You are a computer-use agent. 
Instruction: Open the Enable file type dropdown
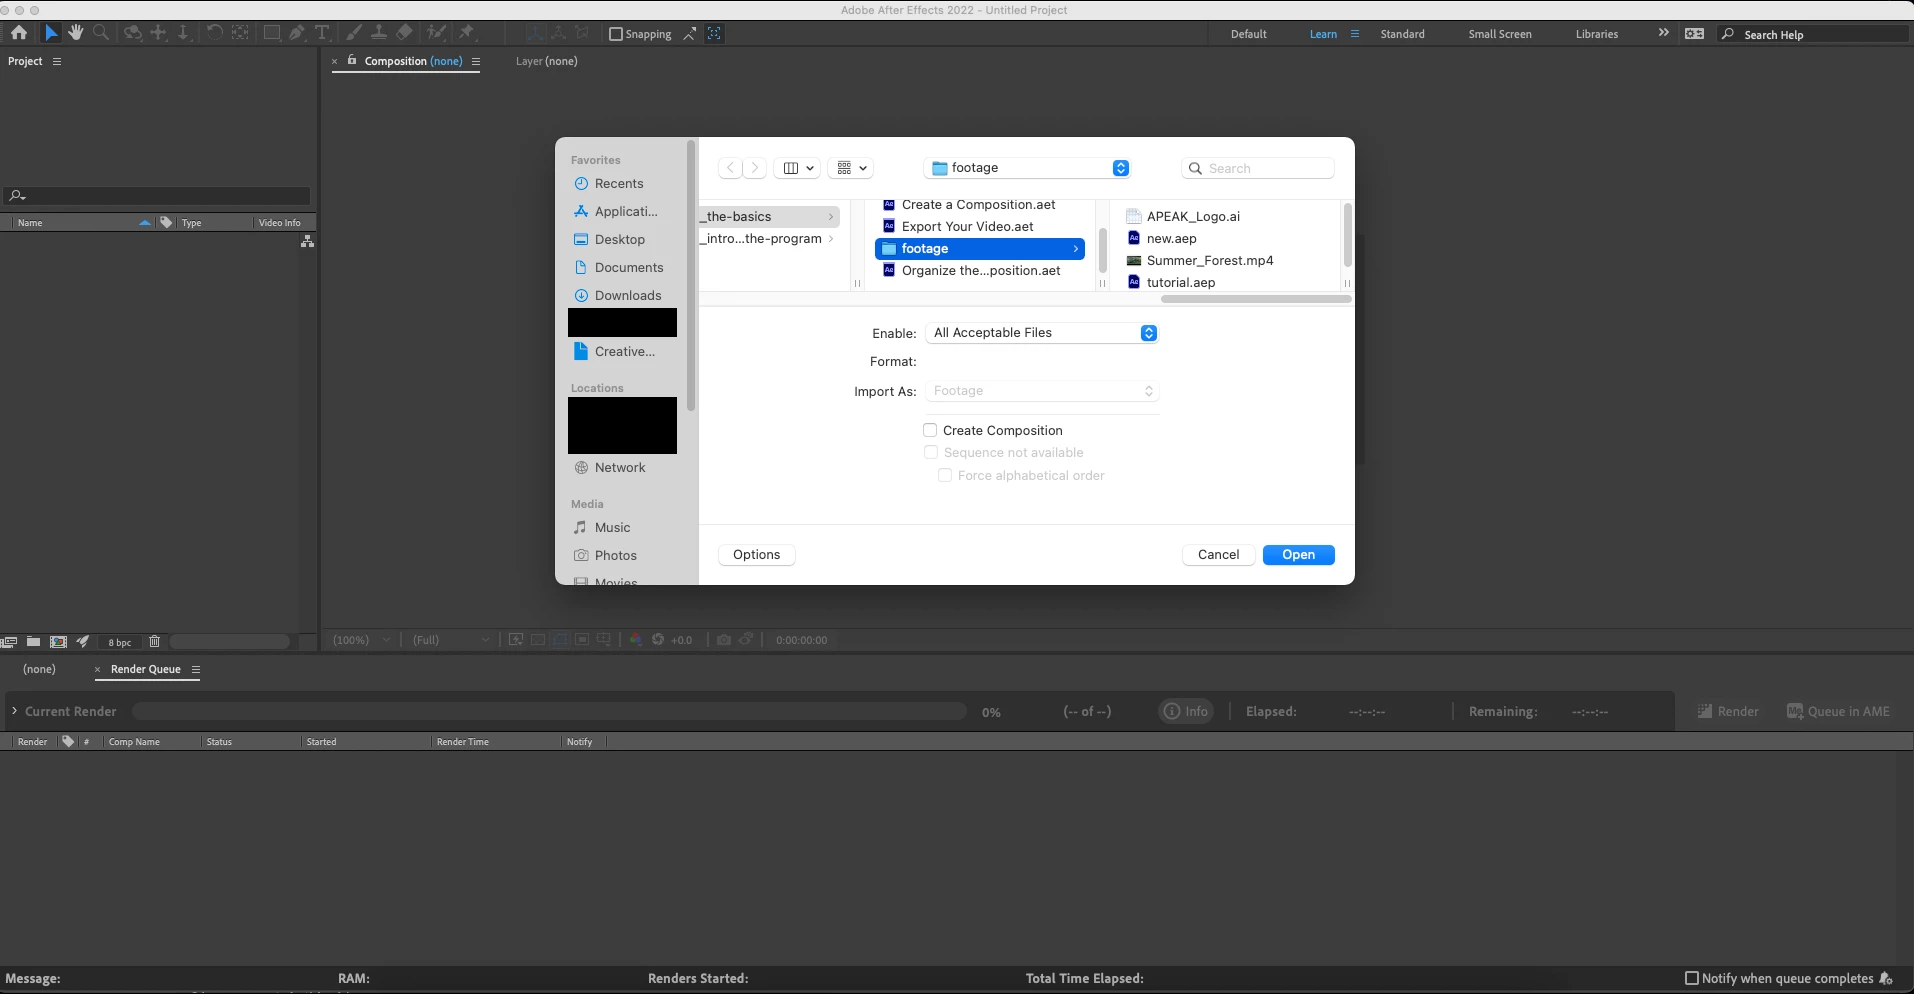click(1042, 333)
